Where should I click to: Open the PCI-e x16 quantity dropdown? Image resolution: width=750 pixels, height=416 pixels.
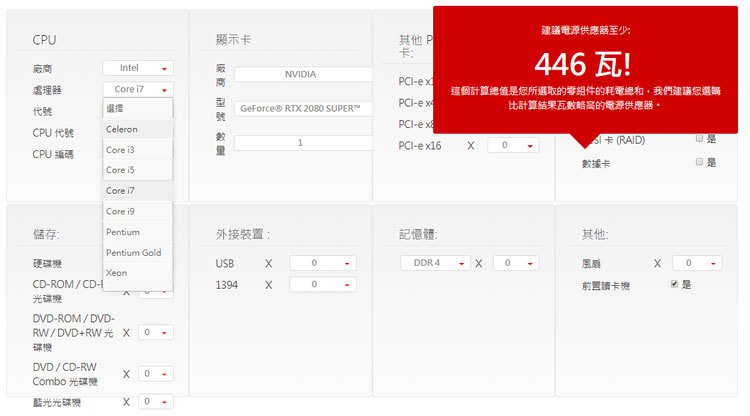click(x=513, y=145)
